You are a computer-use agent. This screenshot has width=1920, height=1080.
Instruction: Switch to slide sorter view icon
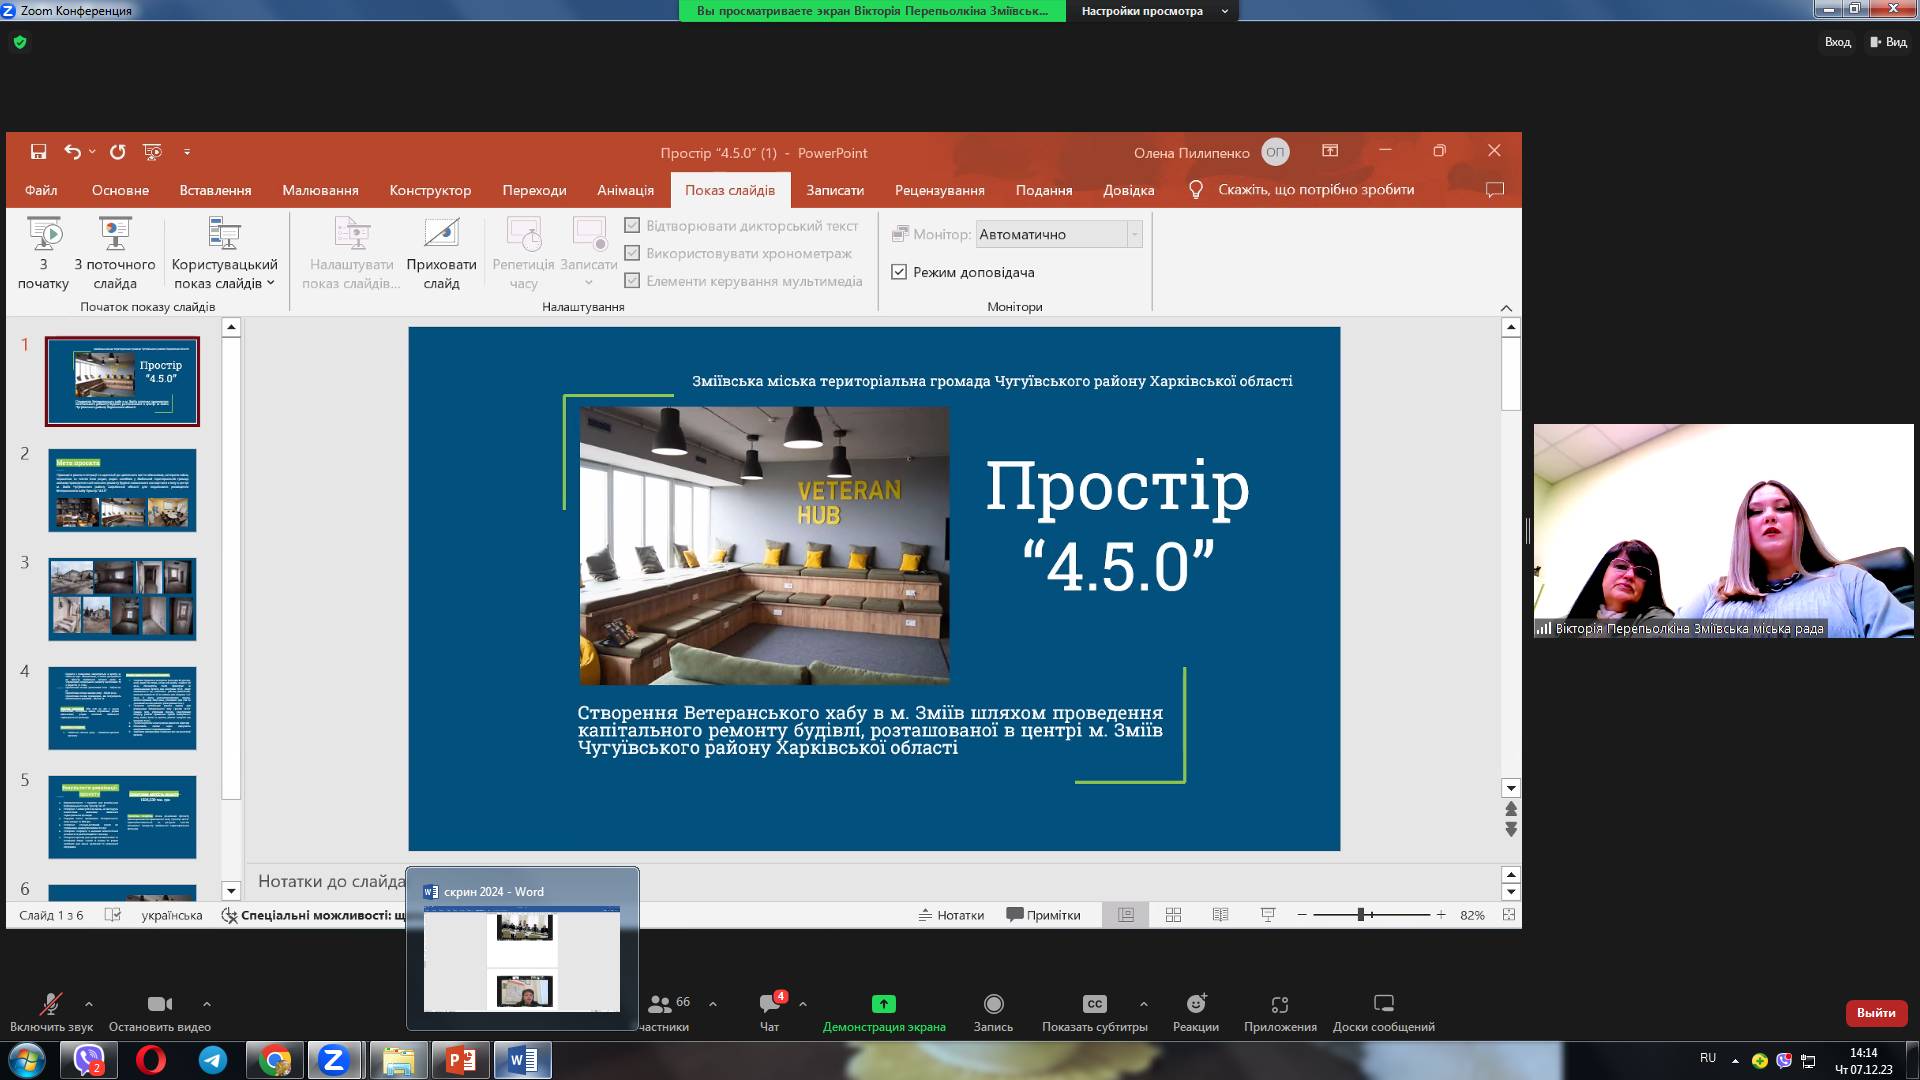pos(1173,915)
